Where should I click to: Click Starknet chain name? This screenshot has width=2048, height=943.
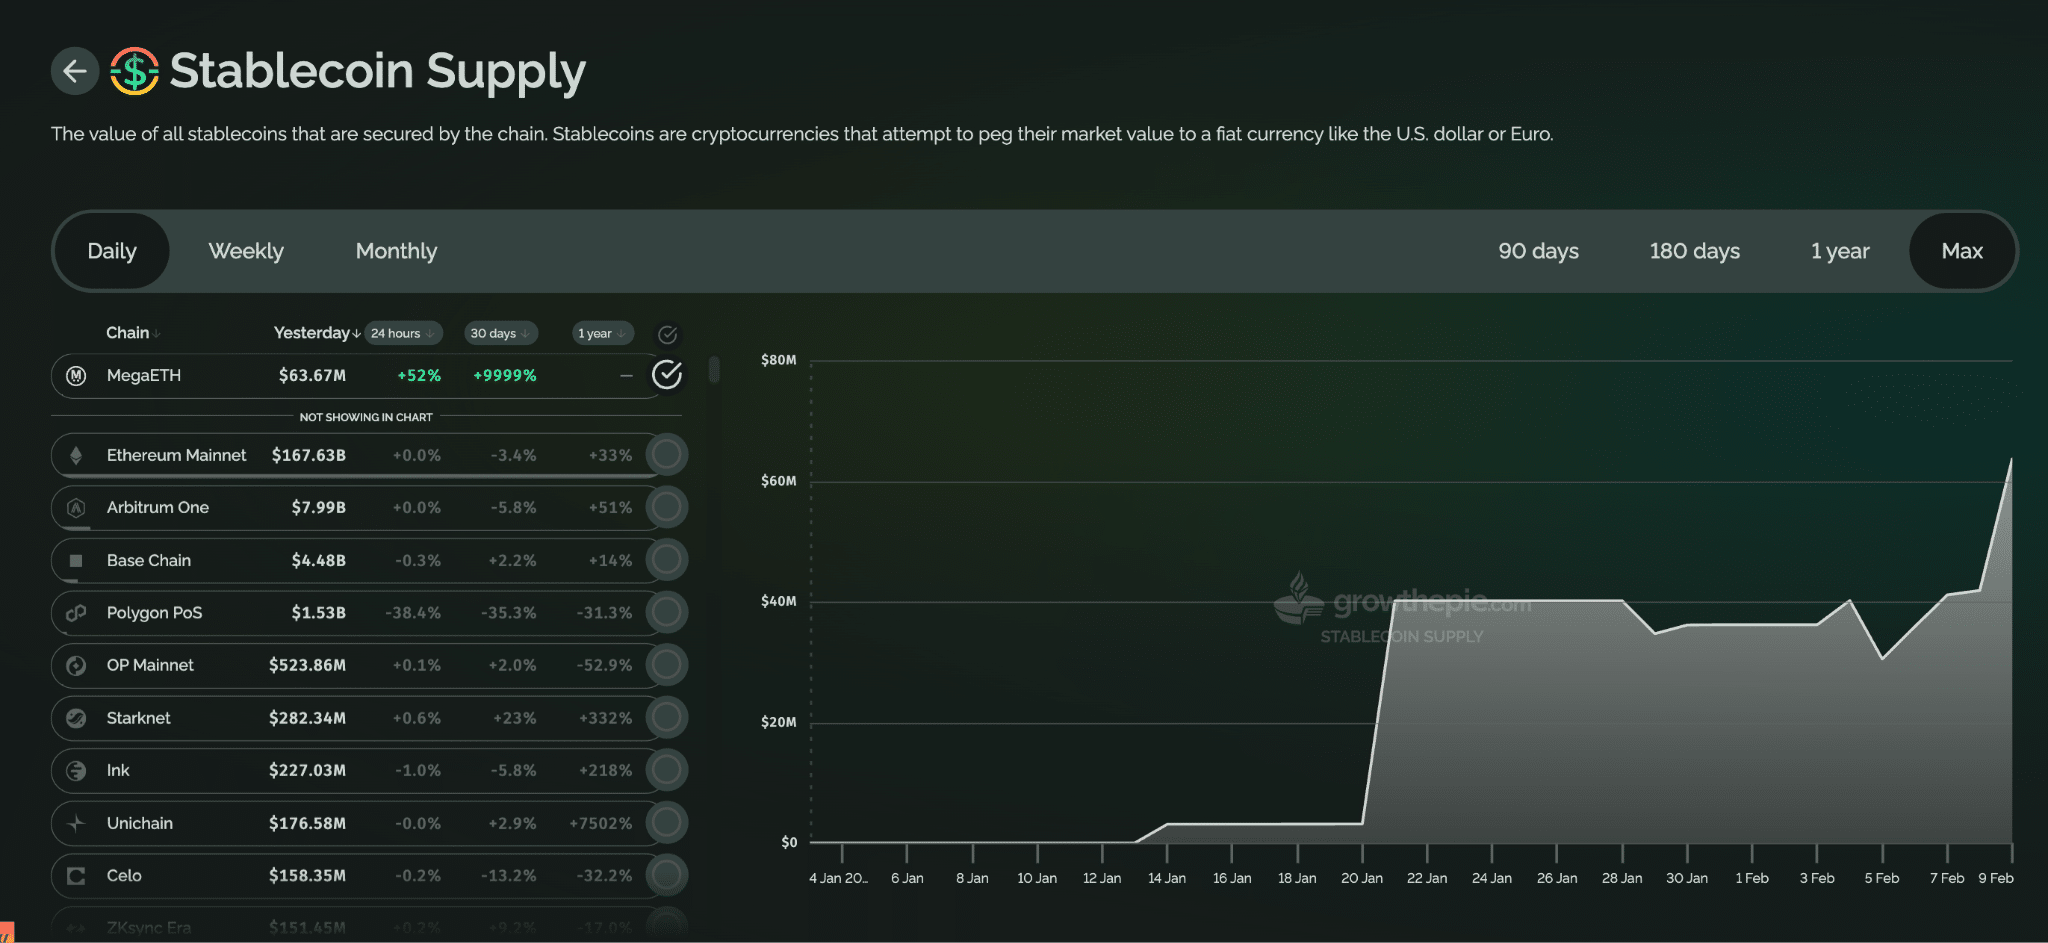tap(139, 718)
